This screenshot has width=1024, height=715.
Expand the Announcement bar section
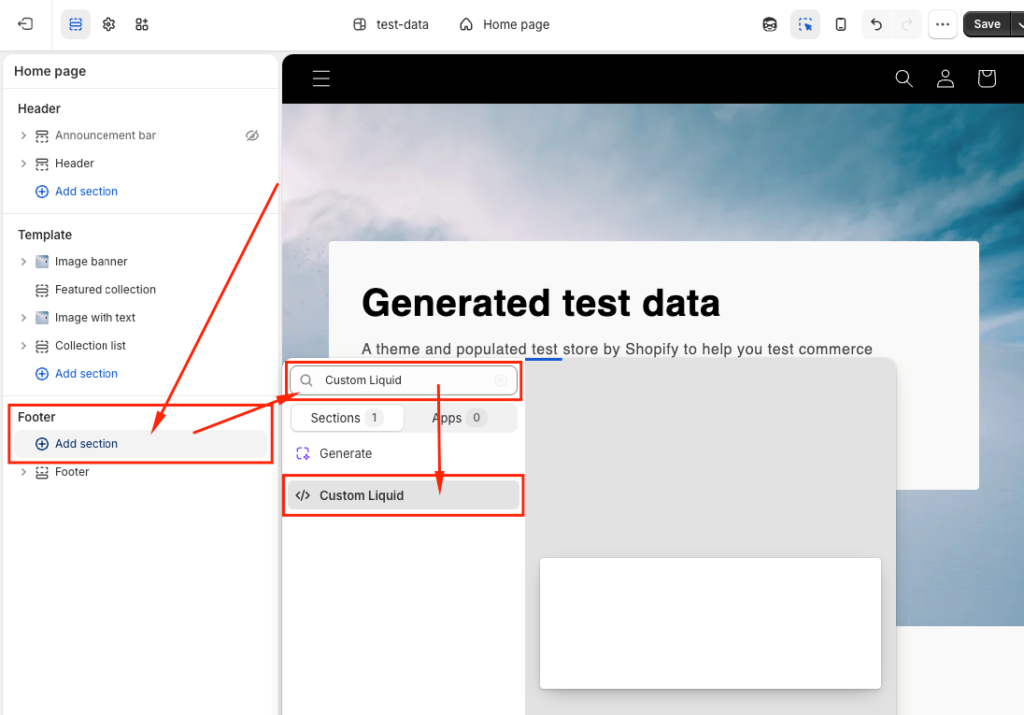tap(24, 135)
